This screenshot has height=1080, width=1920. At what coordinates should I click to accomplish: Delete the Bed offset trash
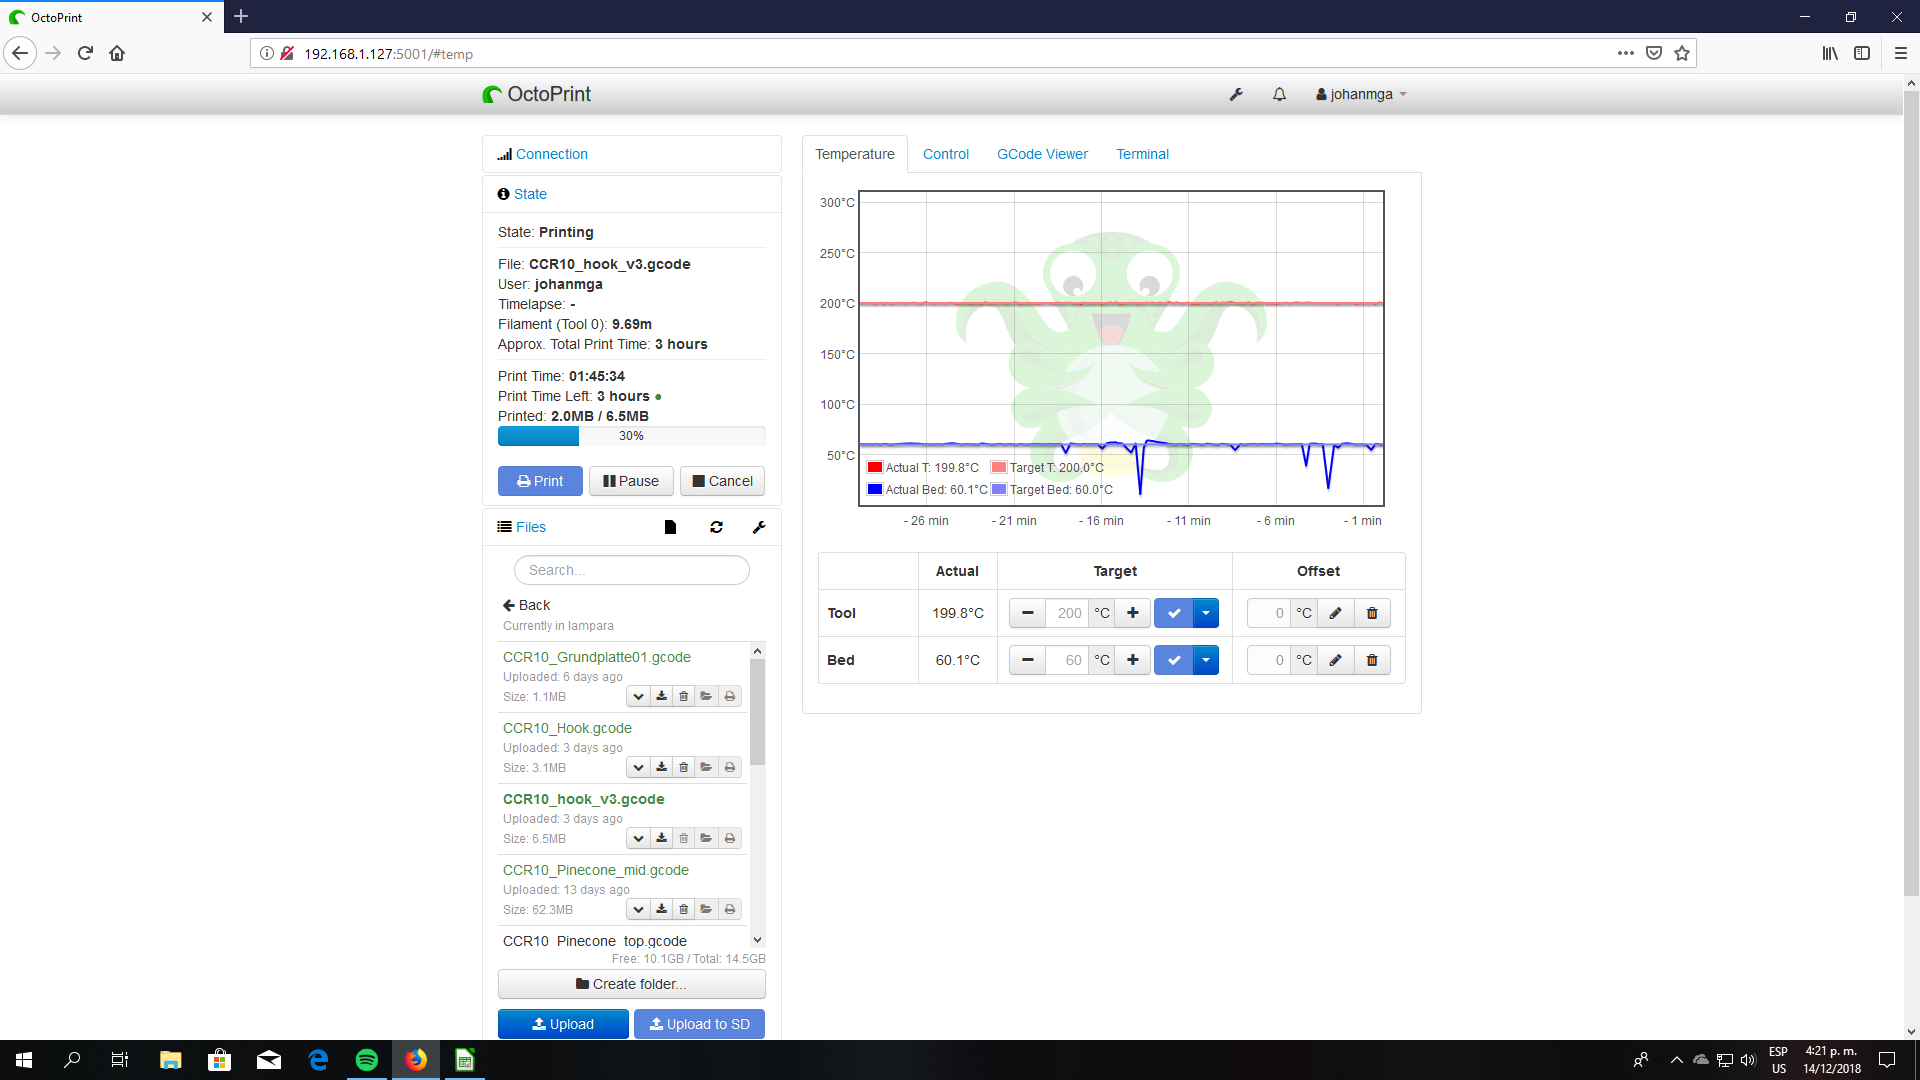point(1372,660)
